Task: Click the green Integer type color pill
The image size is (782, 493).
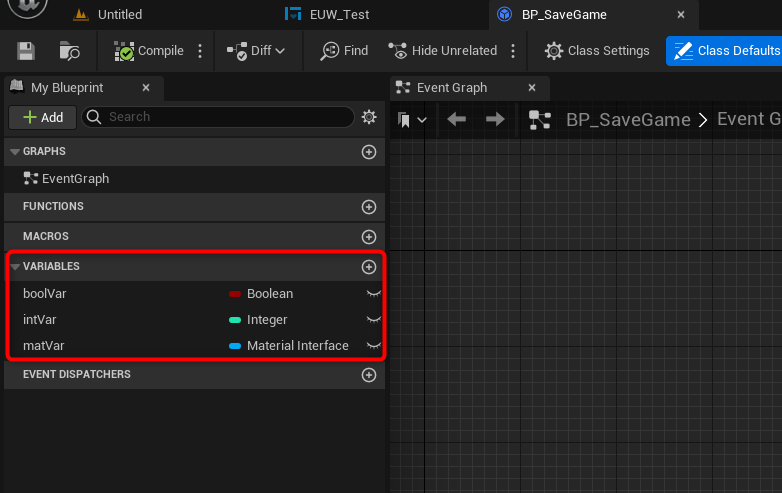Action: click(235, 320)
